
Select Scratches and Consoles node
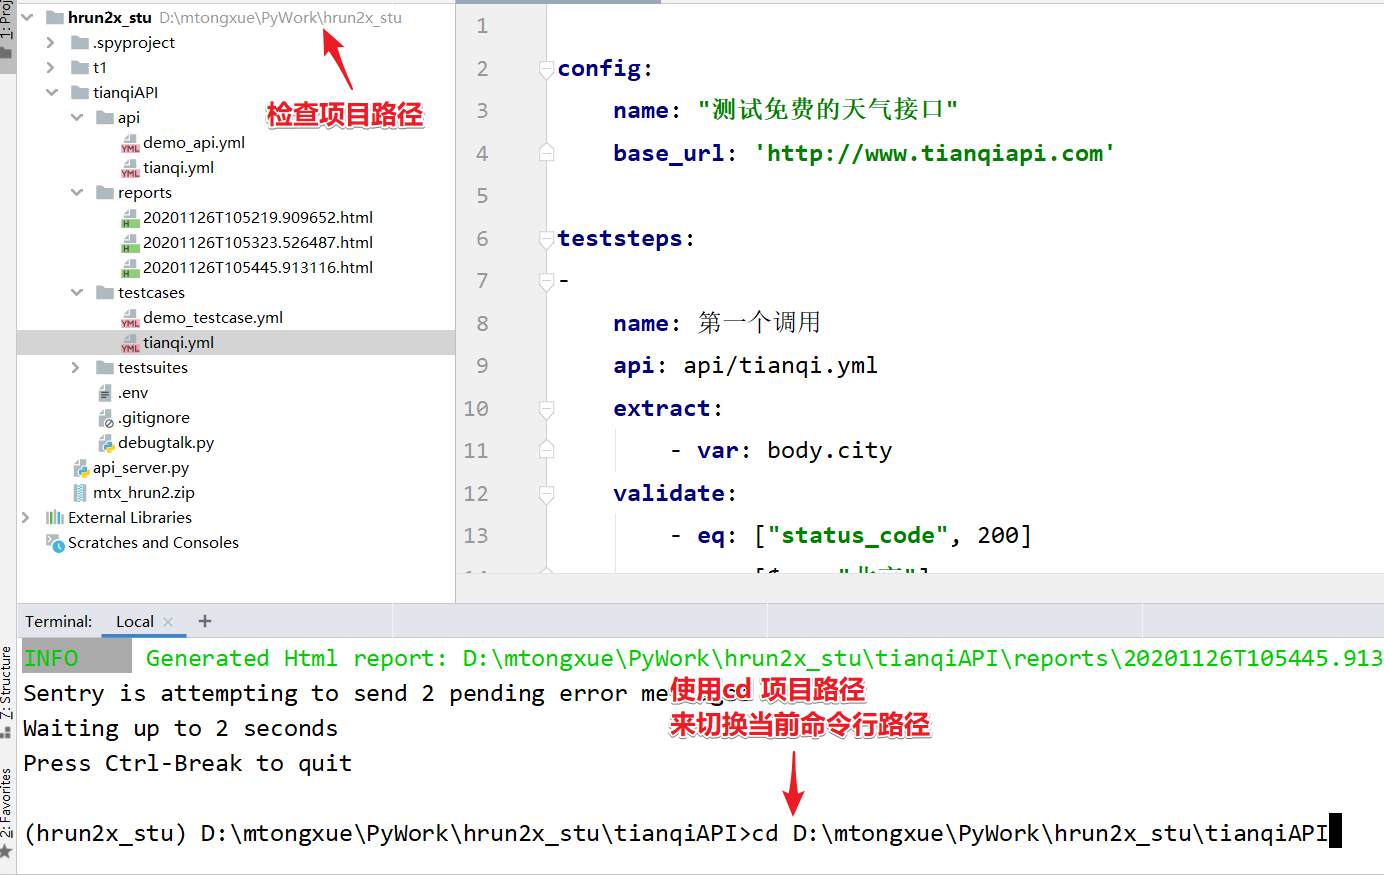153,543
